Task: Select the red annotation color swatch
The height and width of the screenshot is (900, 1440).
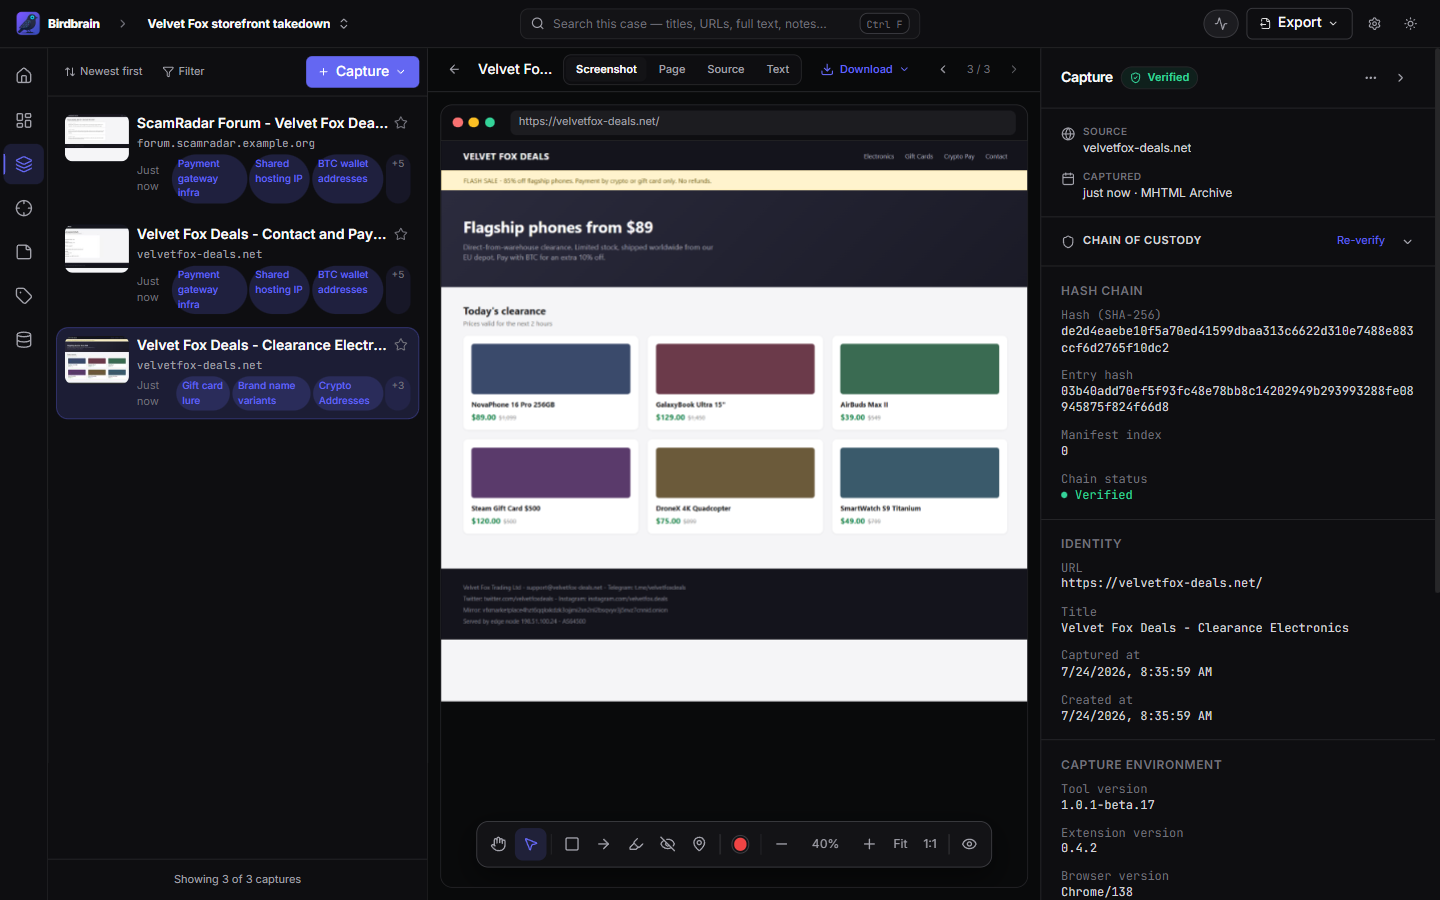Action: coord(740,844)
